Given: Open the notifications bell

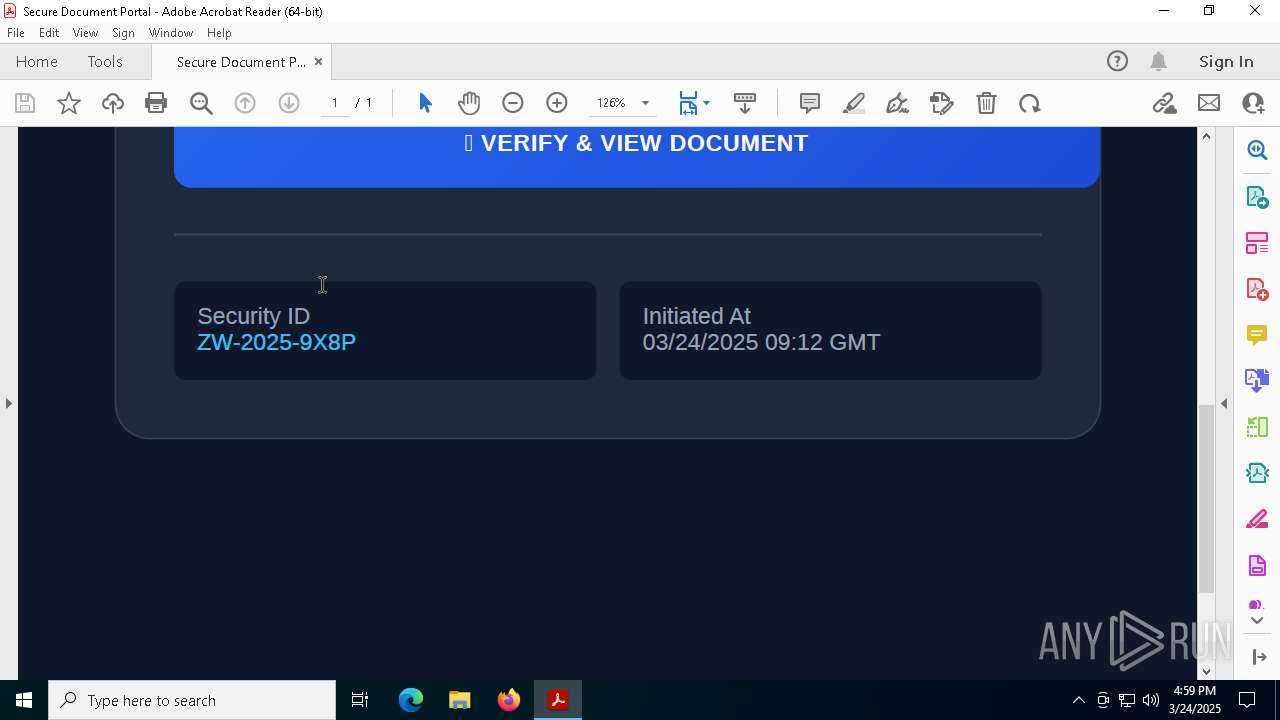Looking at the screenshot, I should [x=1159, y=61].
